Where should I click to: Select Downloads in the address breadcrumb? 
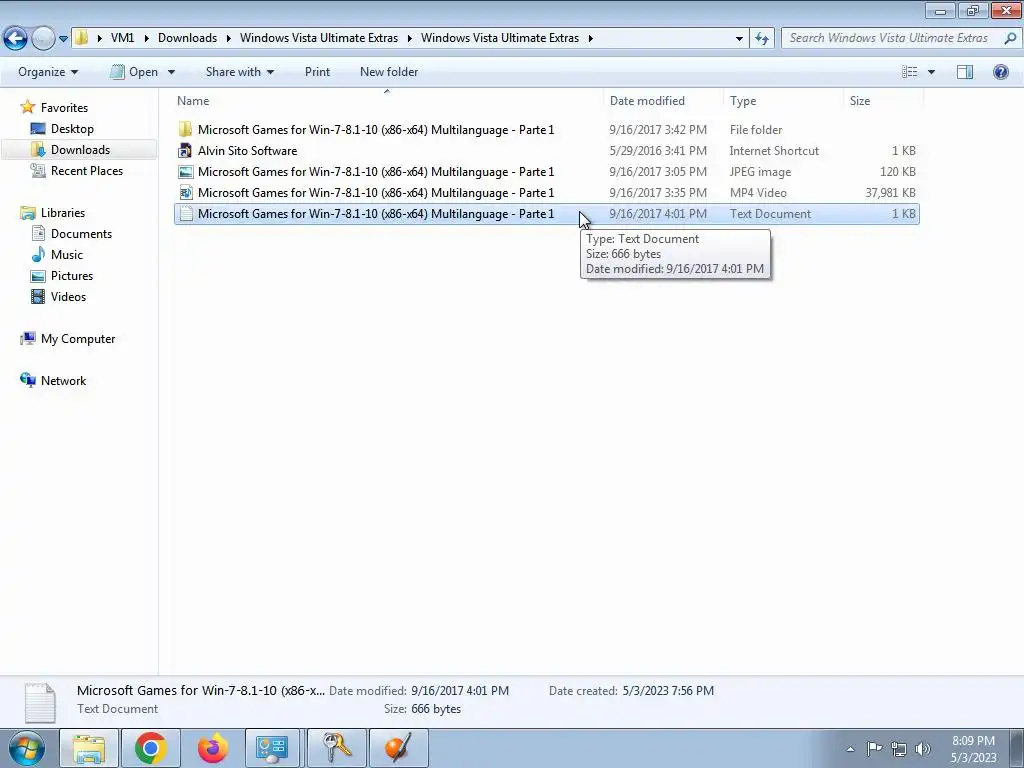pyautogui.click(x=187, y=38)
